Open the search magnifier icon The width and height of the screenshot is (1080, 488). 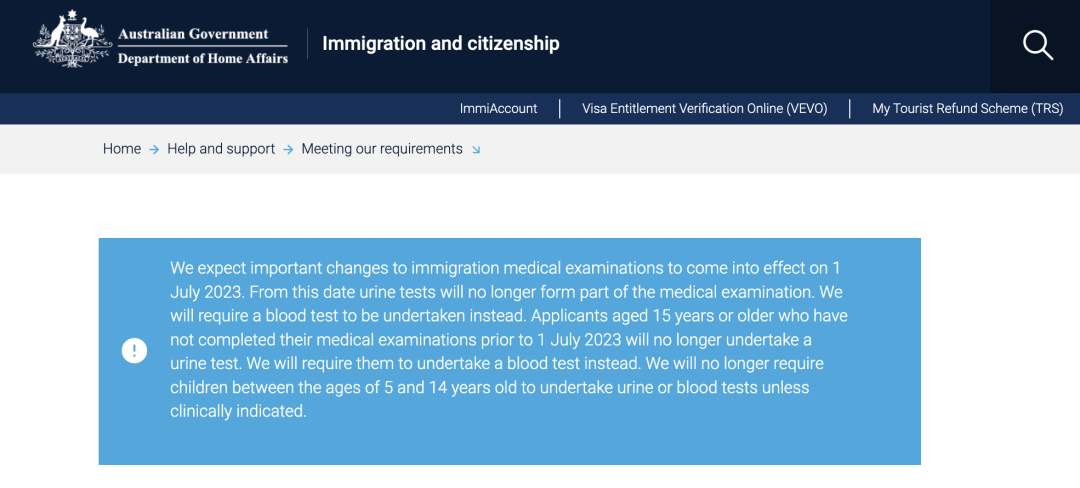click(1037, 45)
